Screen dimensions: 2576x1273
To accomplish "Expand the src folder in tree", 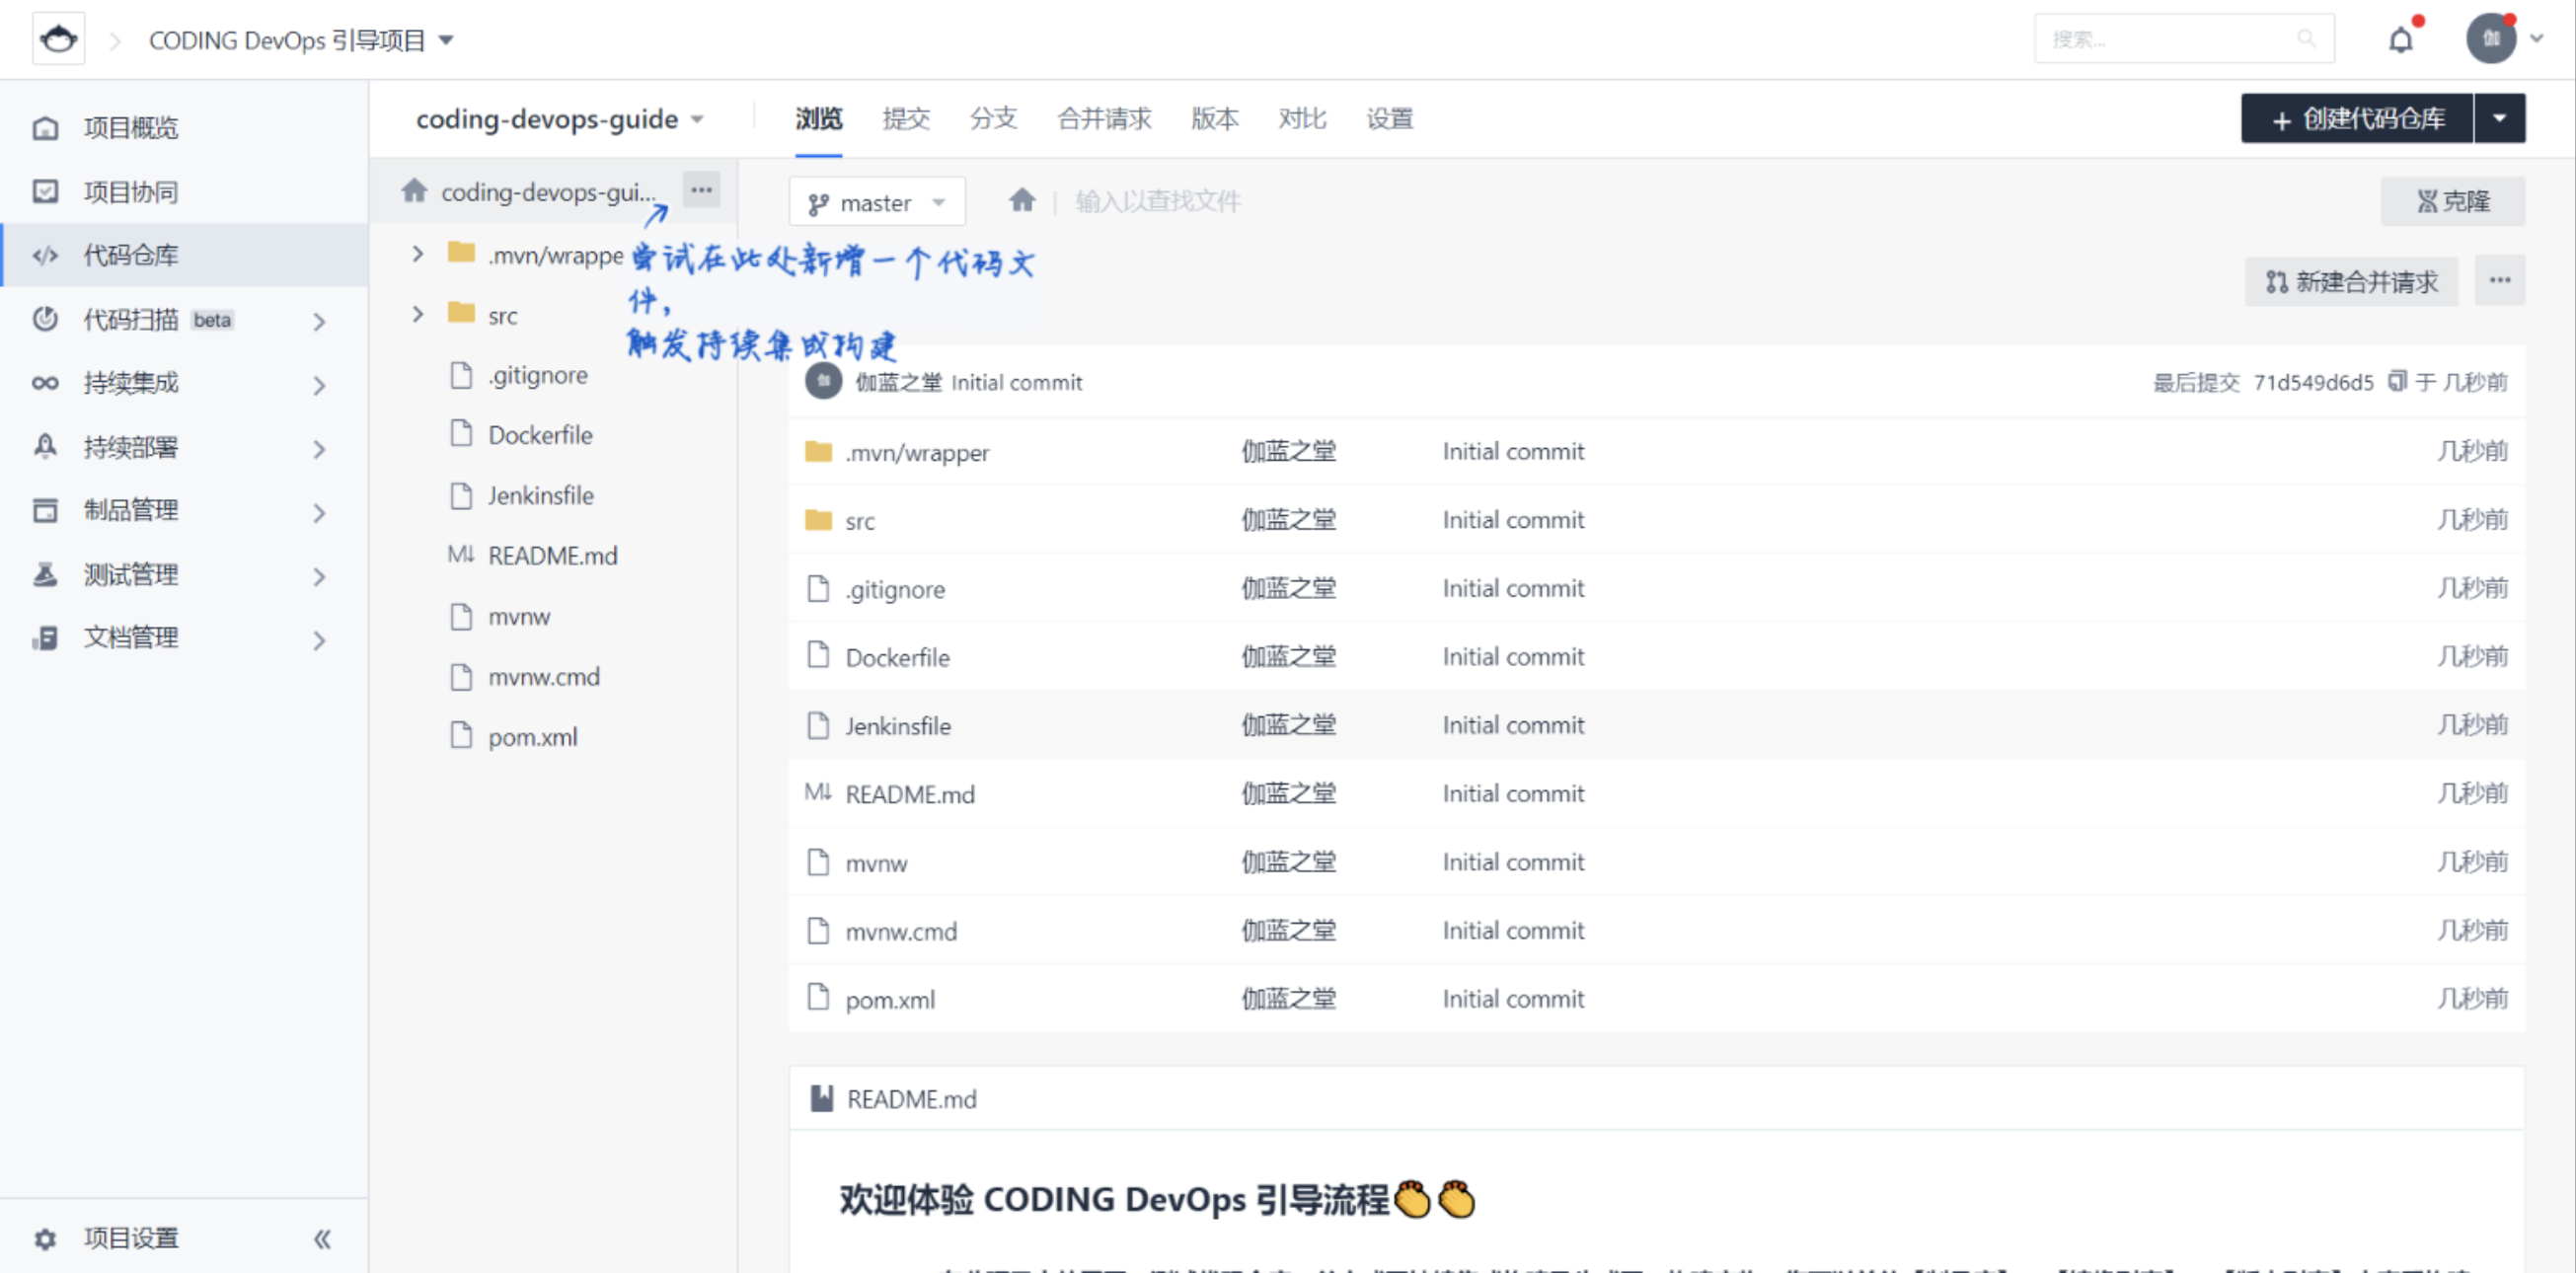I will [418, 314].
